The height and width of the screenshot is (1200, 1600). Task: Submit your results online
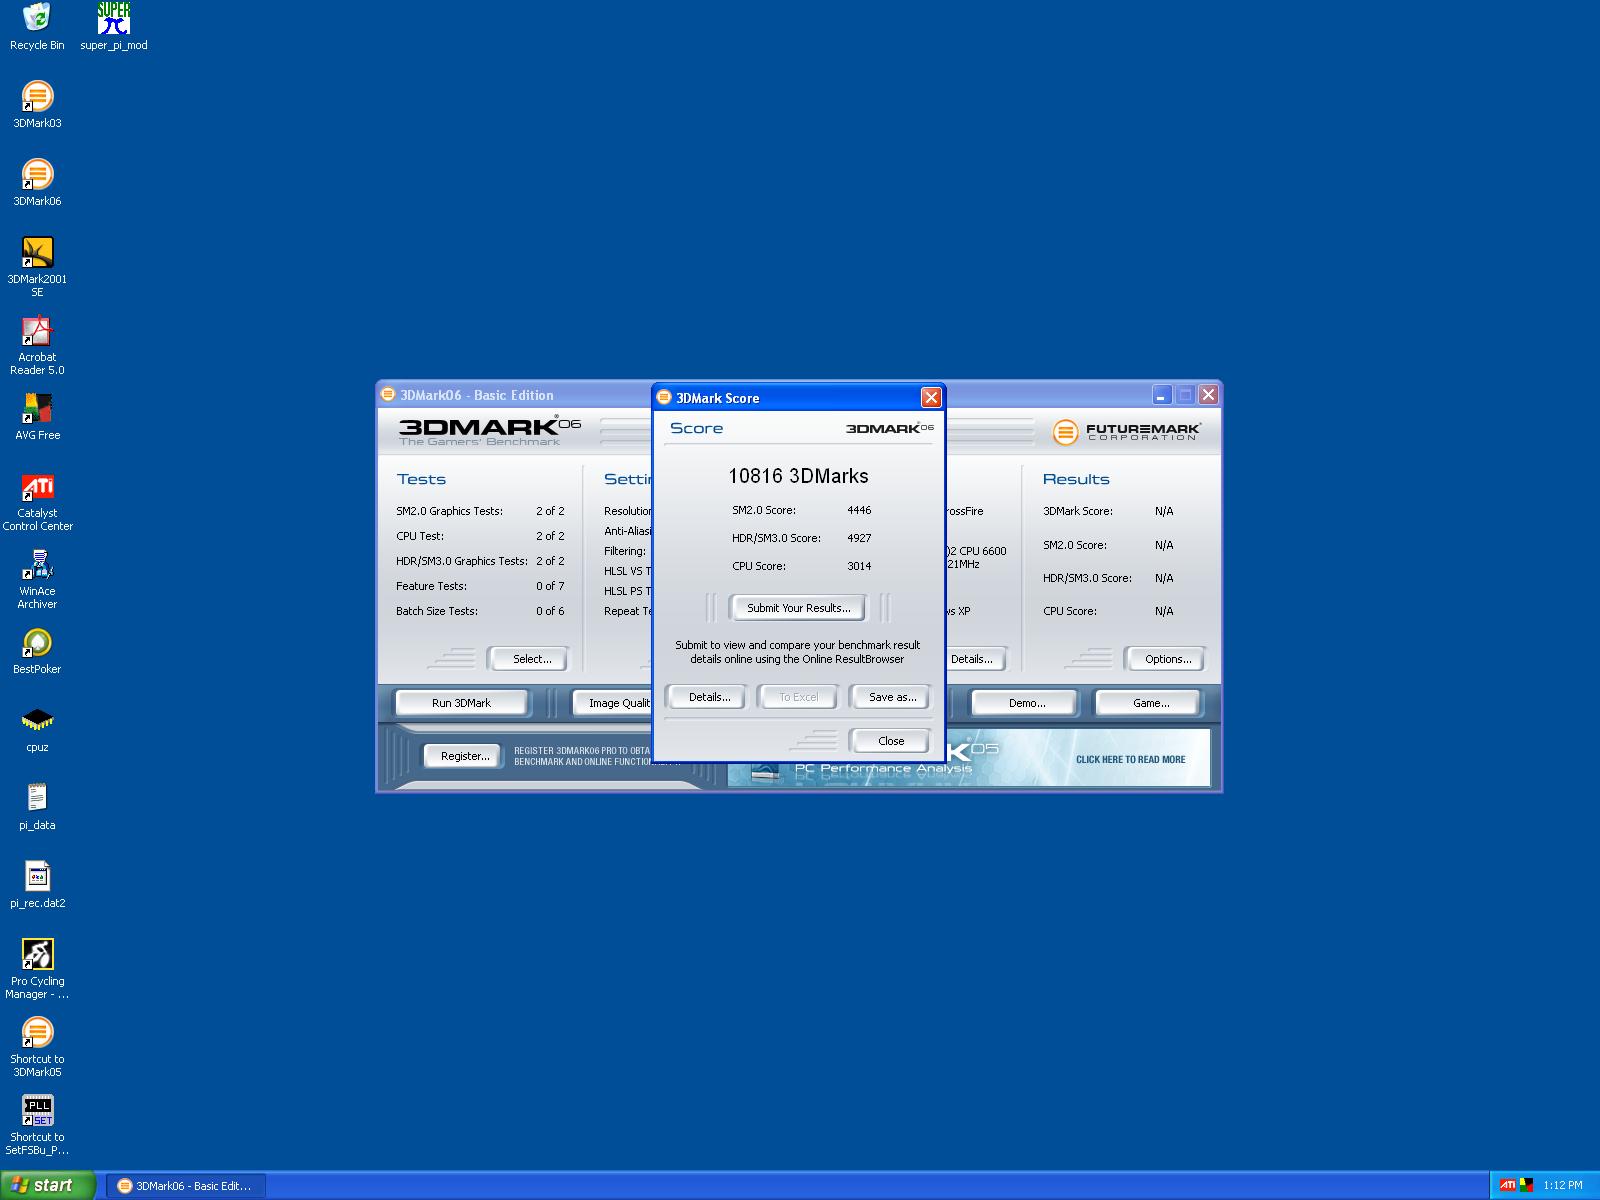click(x=798, y=608)
